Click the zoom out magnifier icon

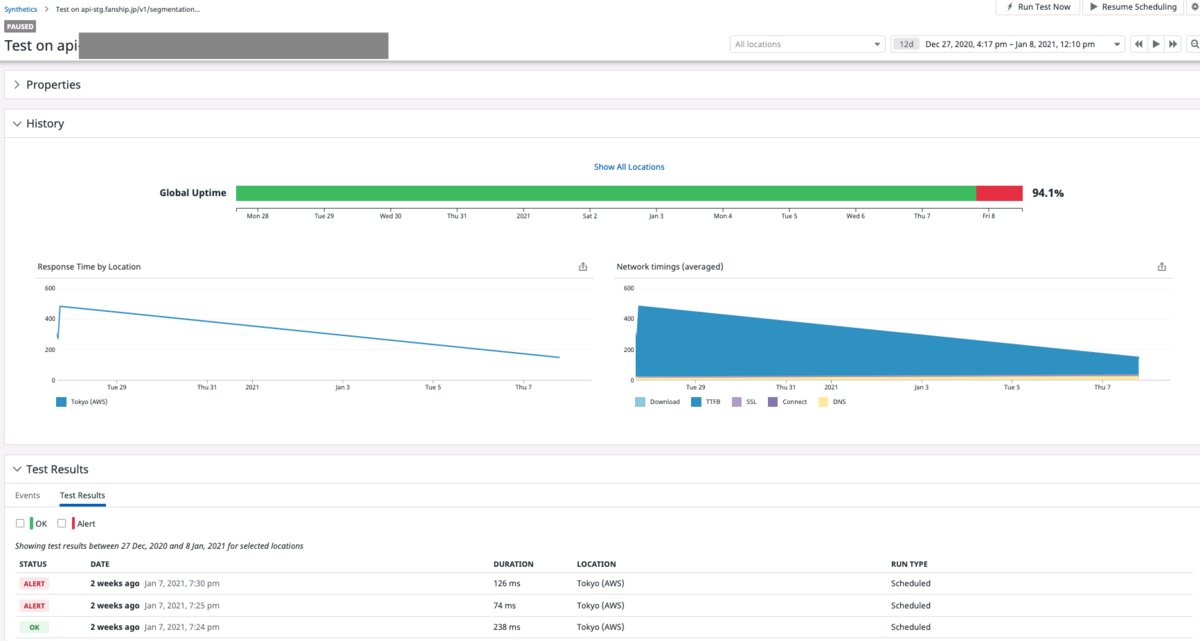click(1193, 44)
